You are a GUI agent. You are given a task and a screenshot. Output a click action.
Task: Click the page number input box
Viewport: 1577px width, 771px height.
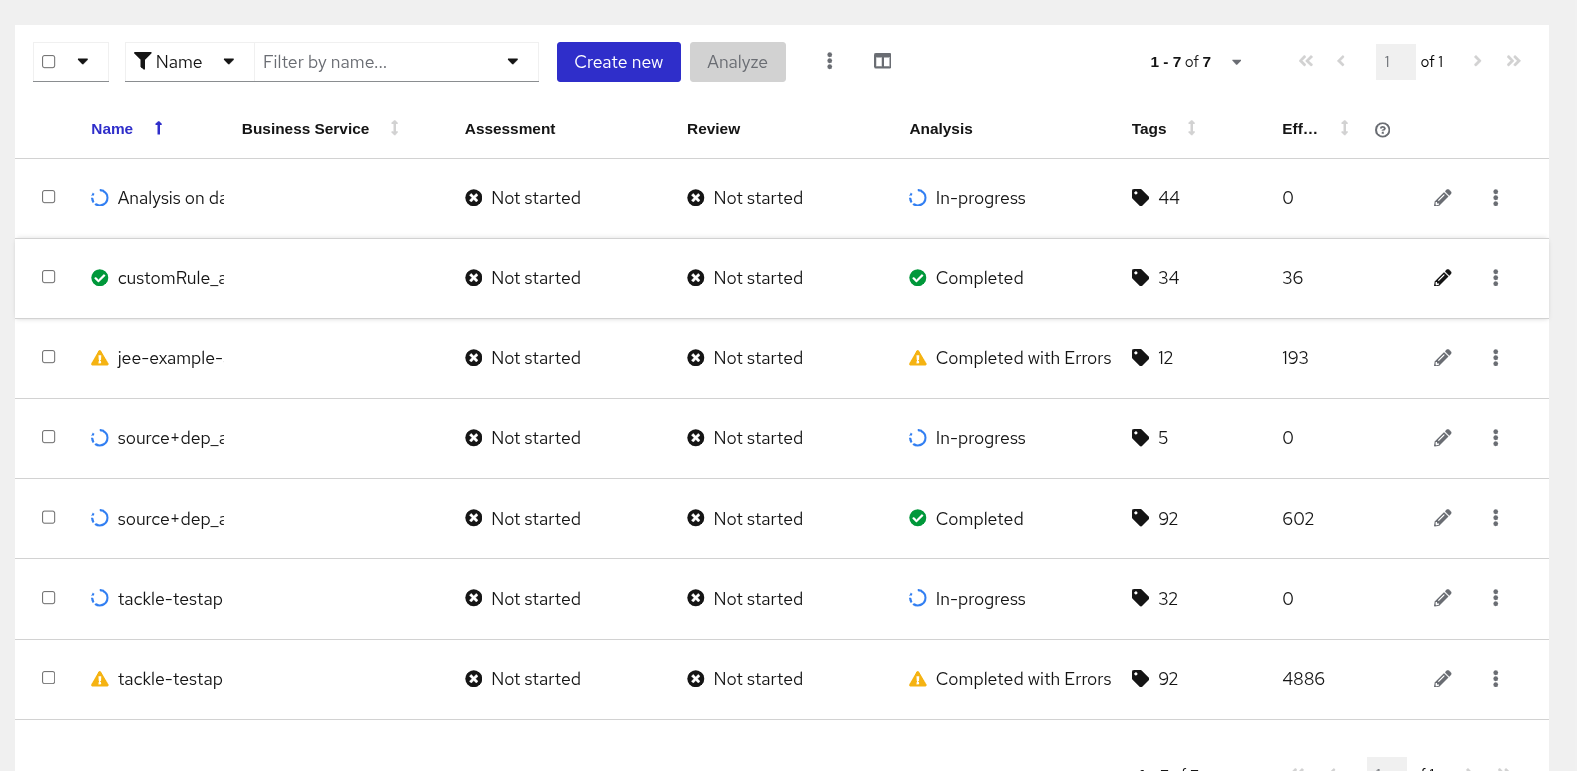[x=1394, y=62]
